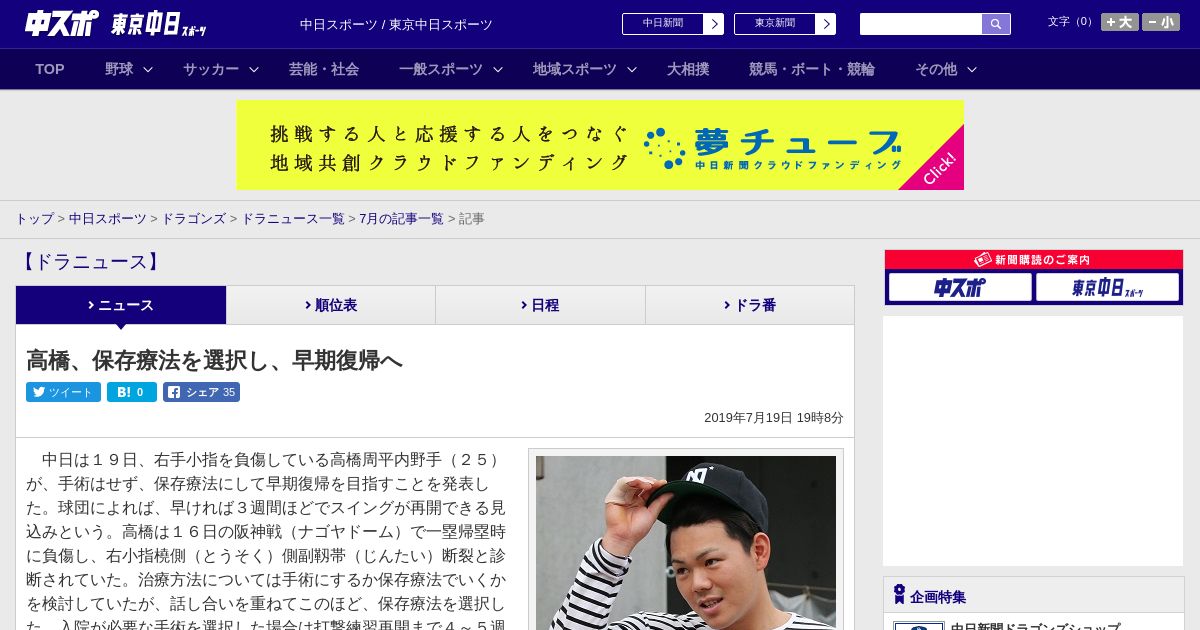Click the 企画特集 ribbon icon
Image resolution: width=1200 pixels, height=630 pixels.
[x=899, y=595]
